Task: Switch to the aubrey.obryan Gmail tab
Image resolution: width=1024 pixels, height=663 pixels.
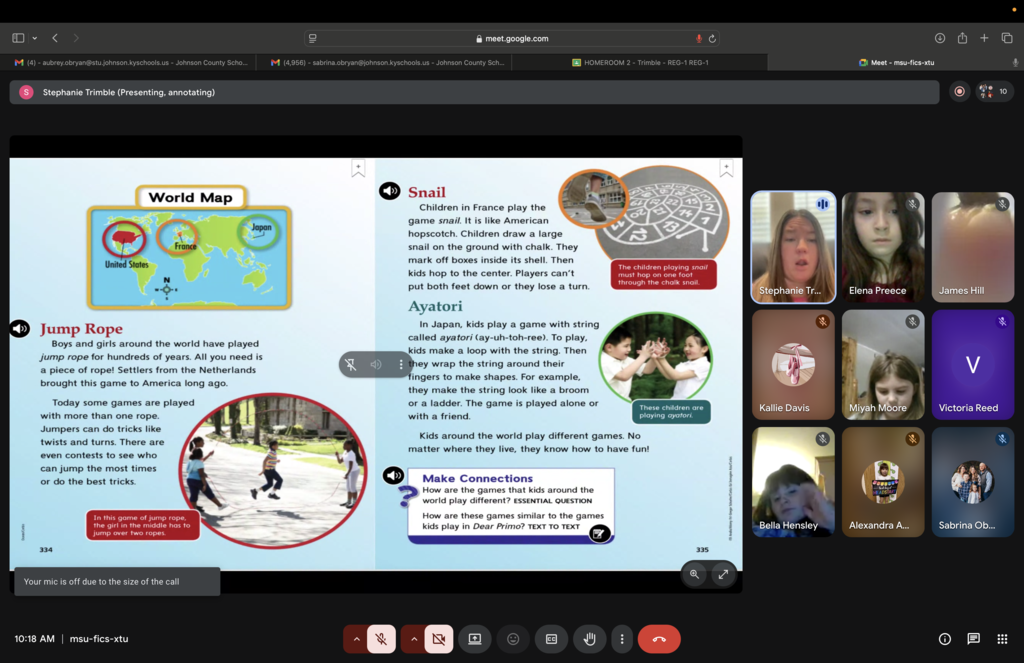Action: pos(130,62)
